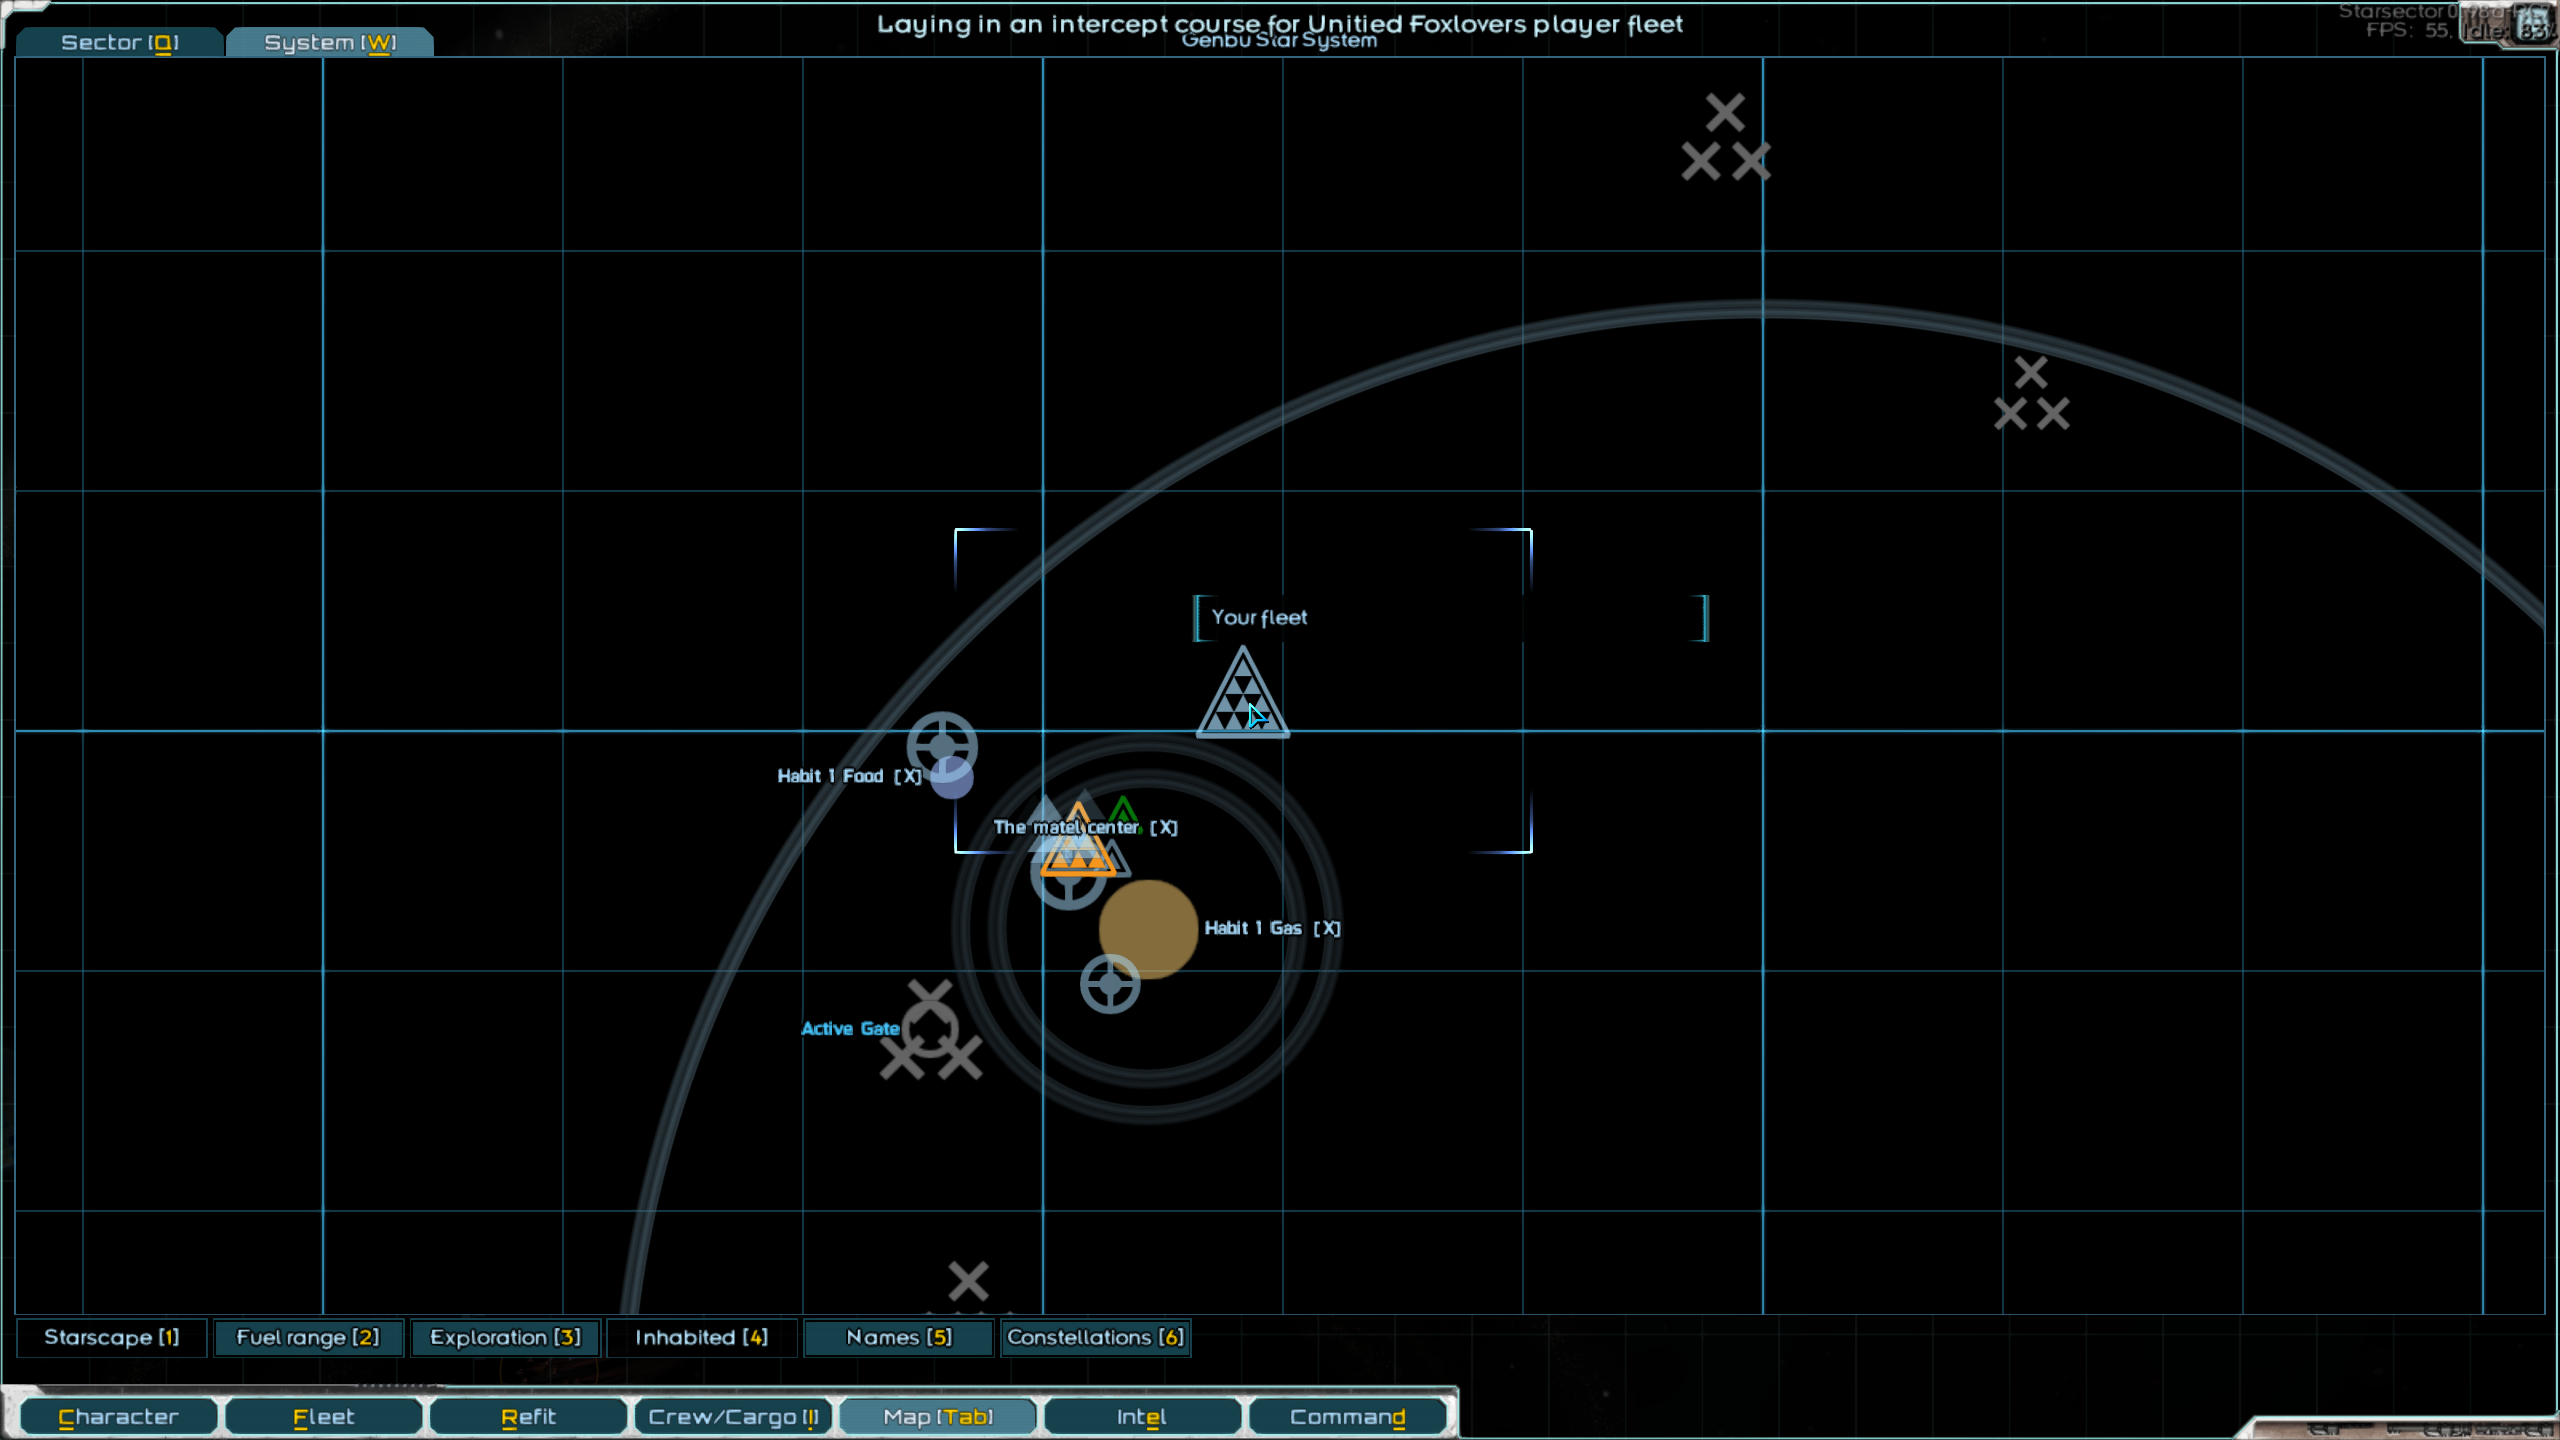Click the crosshair marker above Habit 1 Food
This screenshot has height=1440, width=2560.
[x=941, y=746]
